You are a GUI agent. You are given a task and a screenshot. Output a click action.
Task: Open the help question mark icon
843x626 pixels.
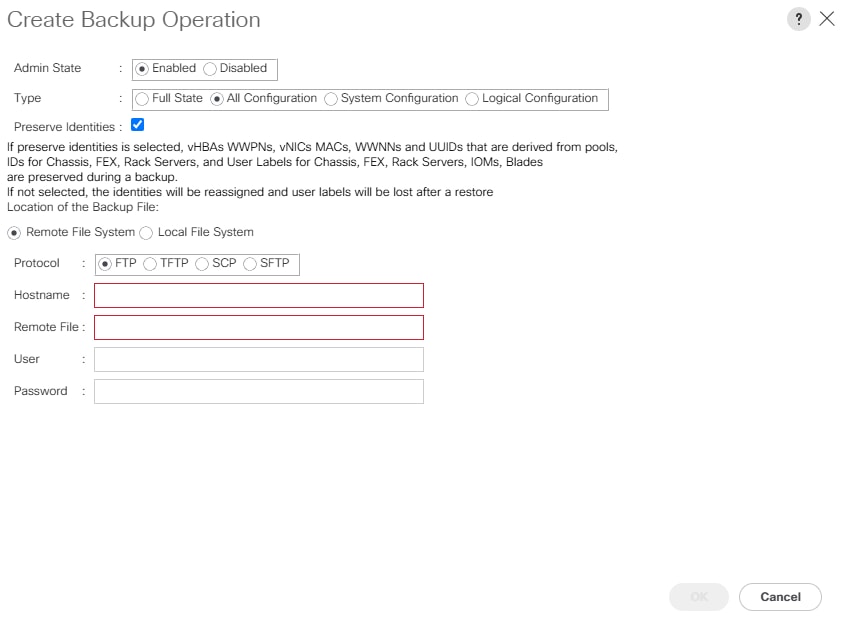798,19
